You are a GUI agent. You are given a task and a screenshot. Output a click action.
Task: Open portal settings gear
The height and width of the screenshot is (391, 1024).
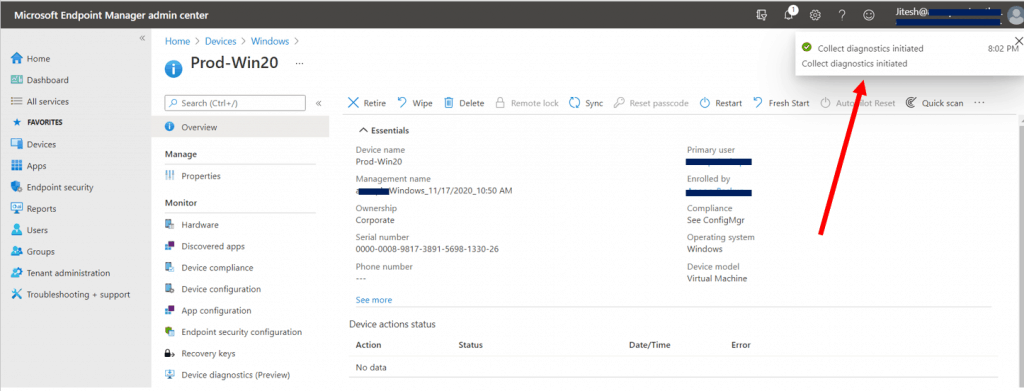pyautogui.click(x=815, y=15)
